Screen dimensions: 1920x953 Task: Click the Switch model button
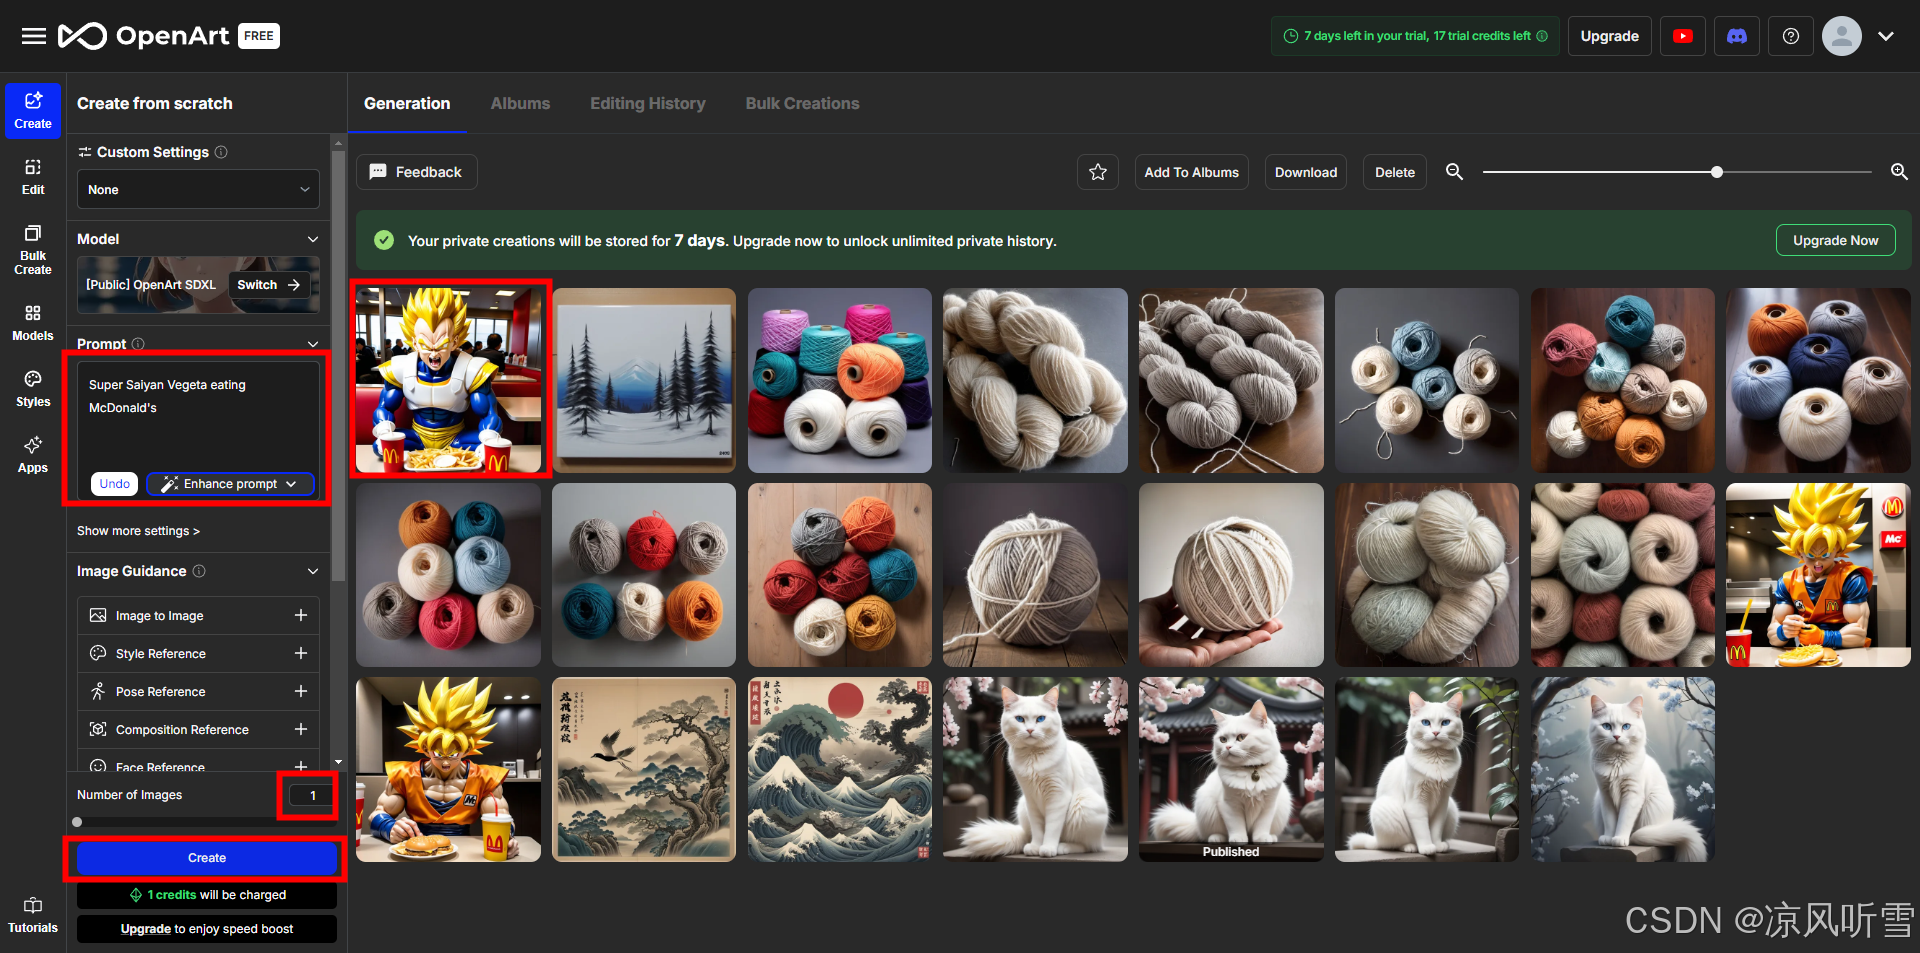(269, 285)
